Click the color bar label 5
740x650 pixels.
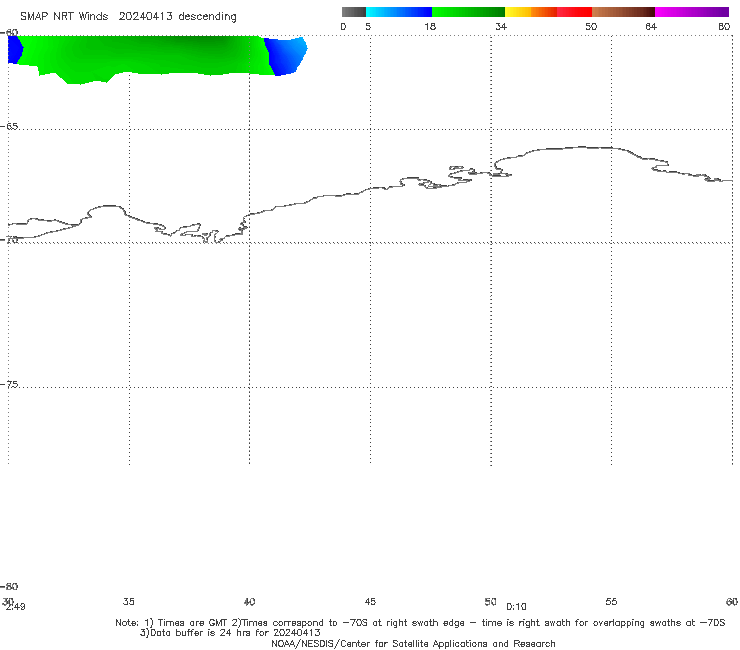coord(368,26)
